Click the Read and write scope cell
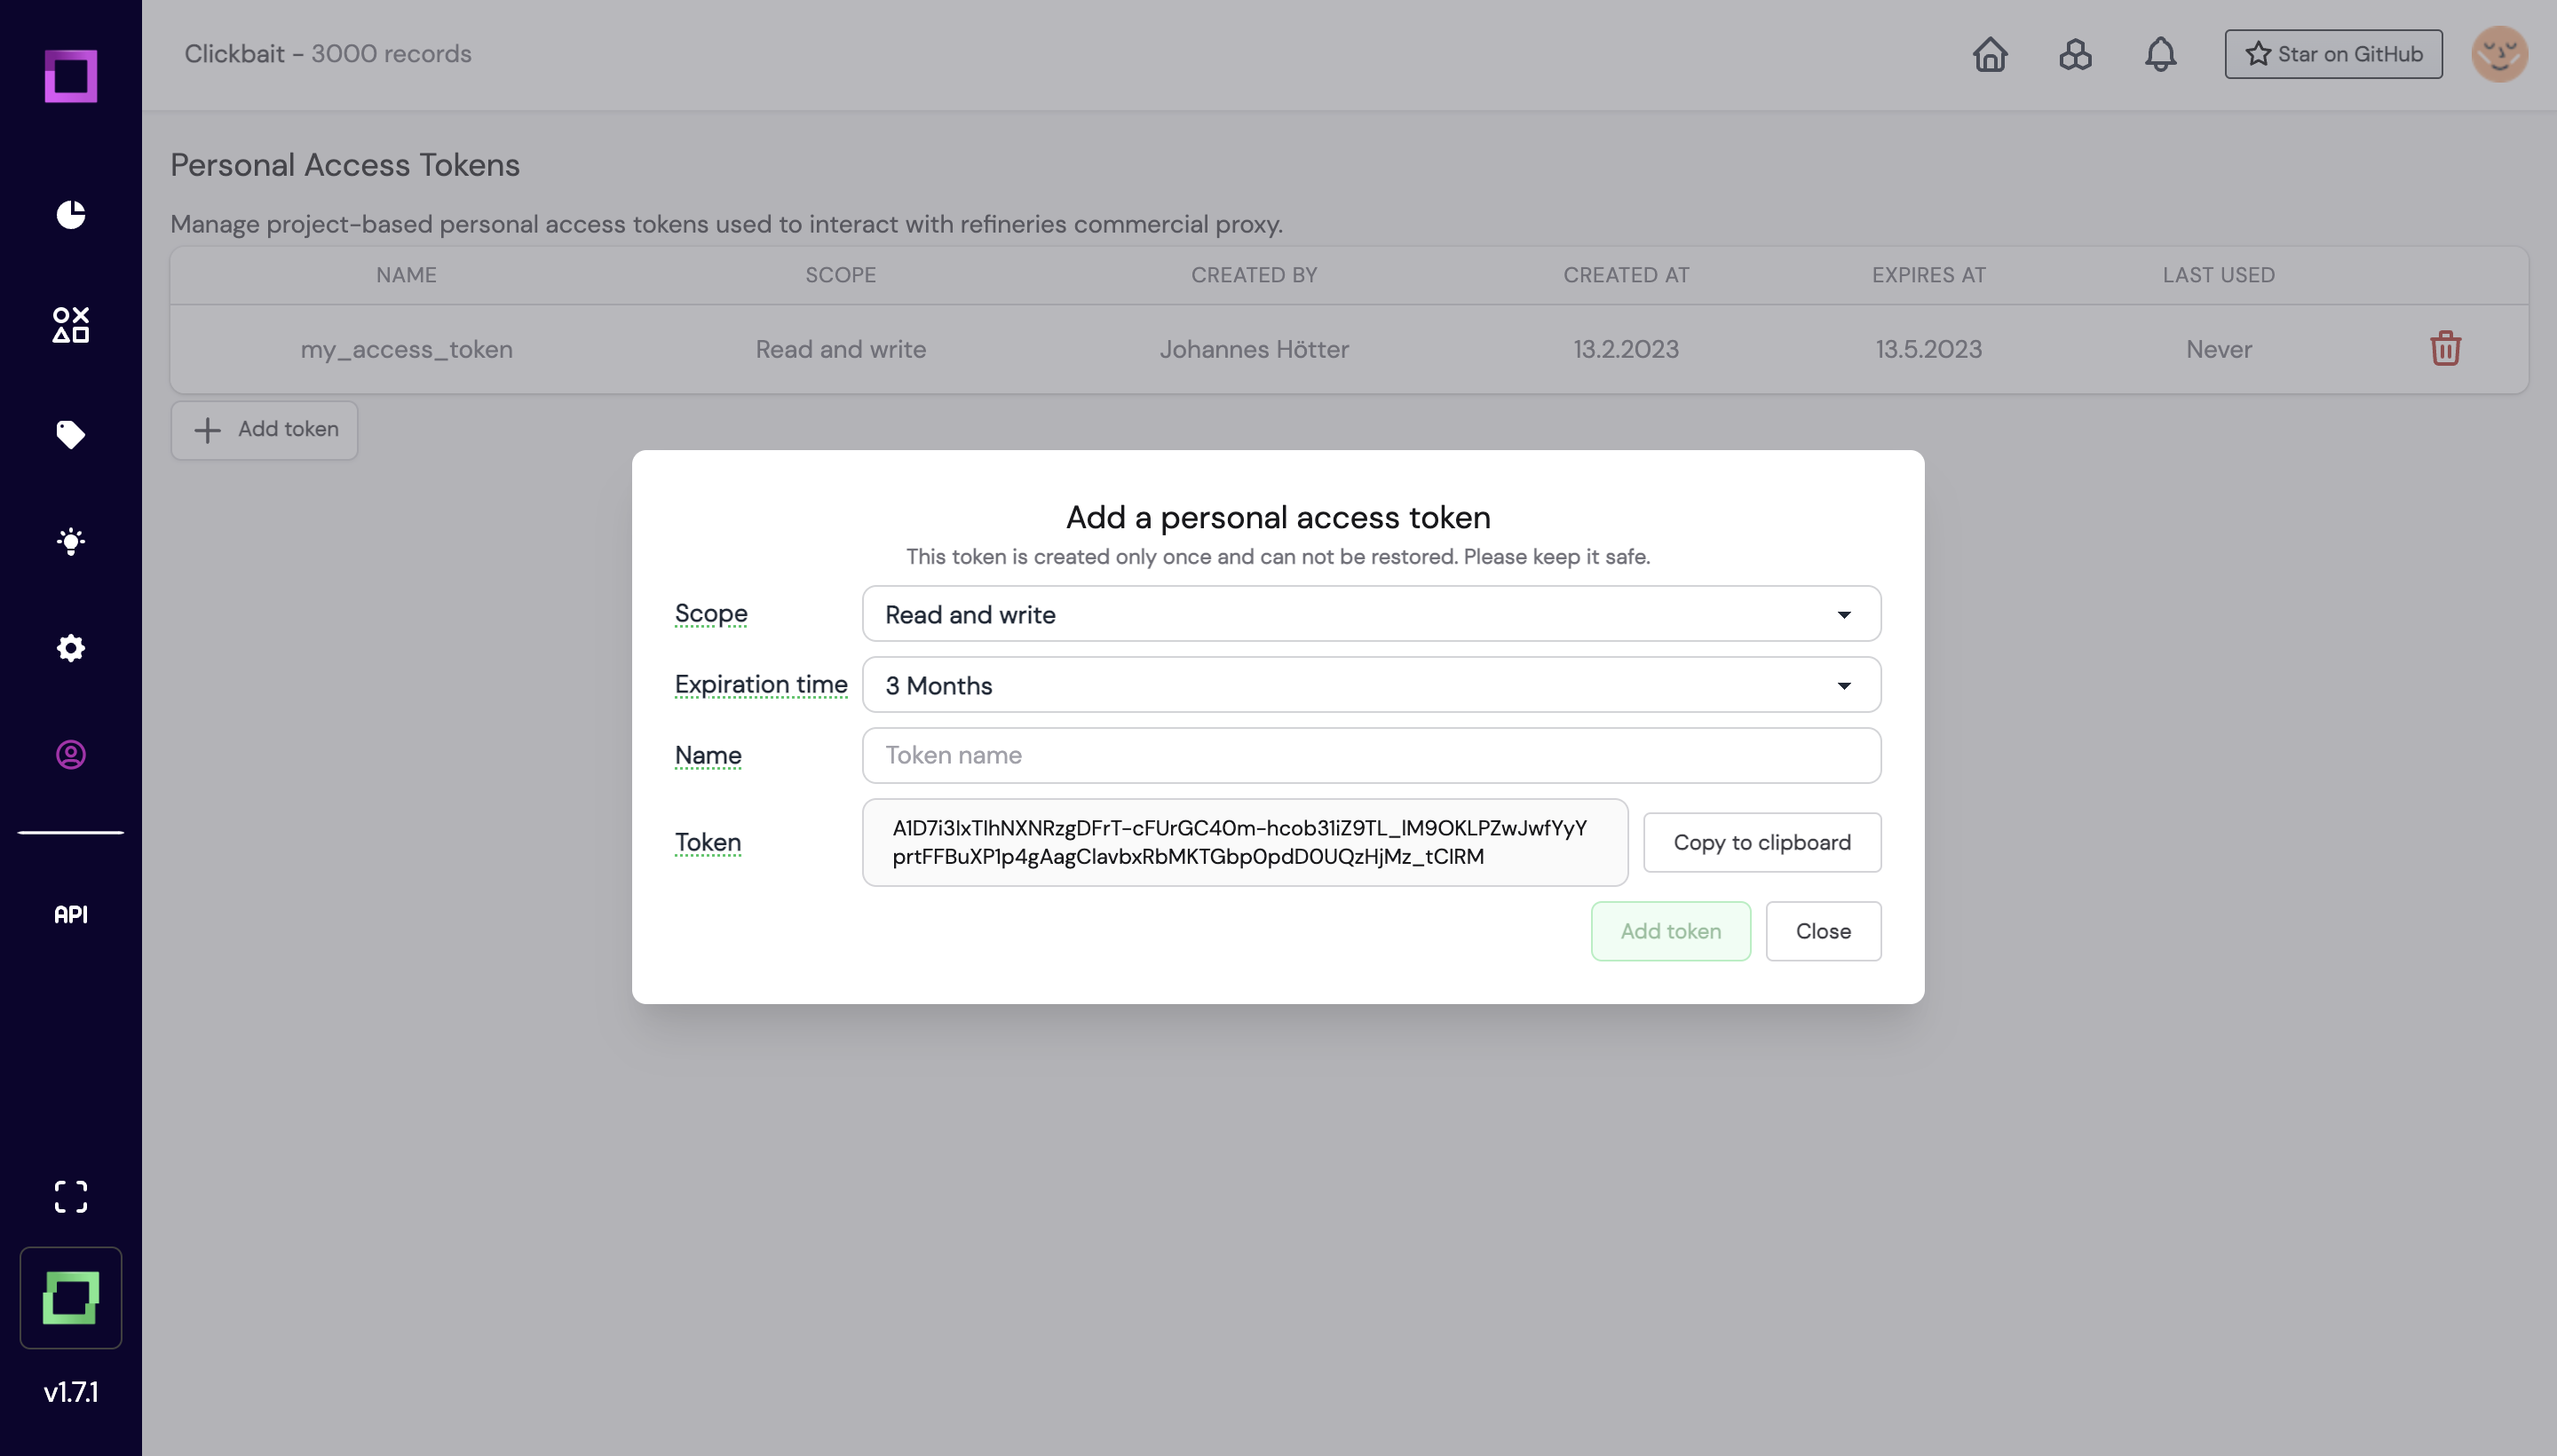Screen dimensions: 2557x1456 click(x=841, y=349)
